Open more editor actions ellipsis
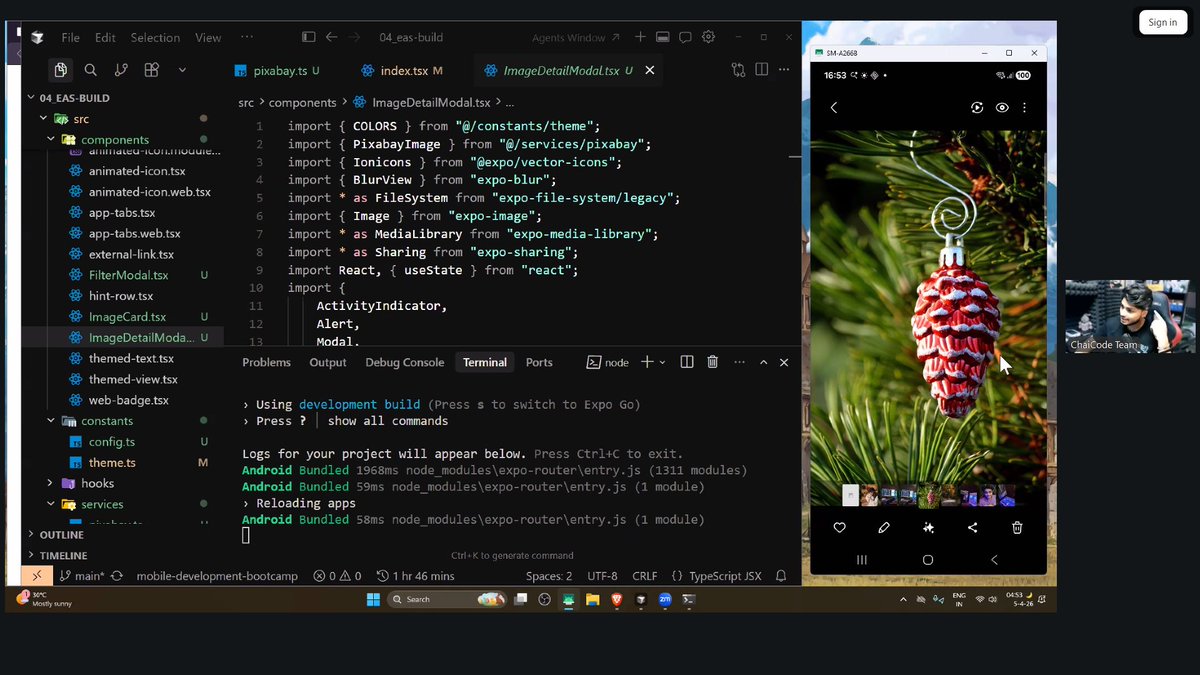Image resolution: width=1200 pixels, height=675 pixels. tap(784, 70)
